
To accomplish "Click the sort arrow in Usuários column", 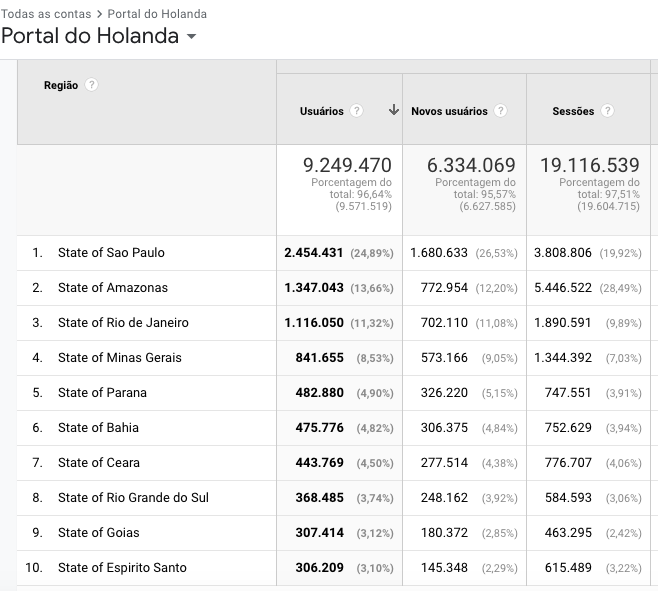I will click(x=394, y=111).
